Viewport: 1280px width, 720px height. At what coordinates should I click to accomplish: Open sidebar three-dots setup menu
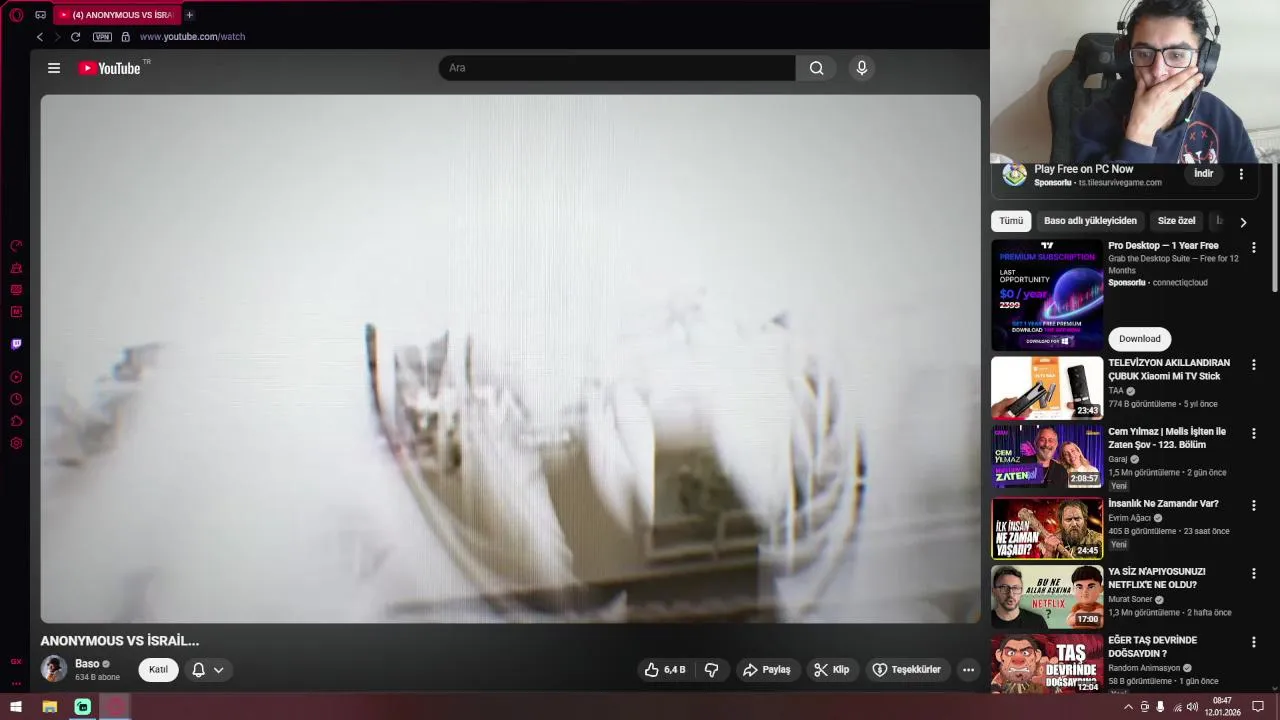coord(16,683)
